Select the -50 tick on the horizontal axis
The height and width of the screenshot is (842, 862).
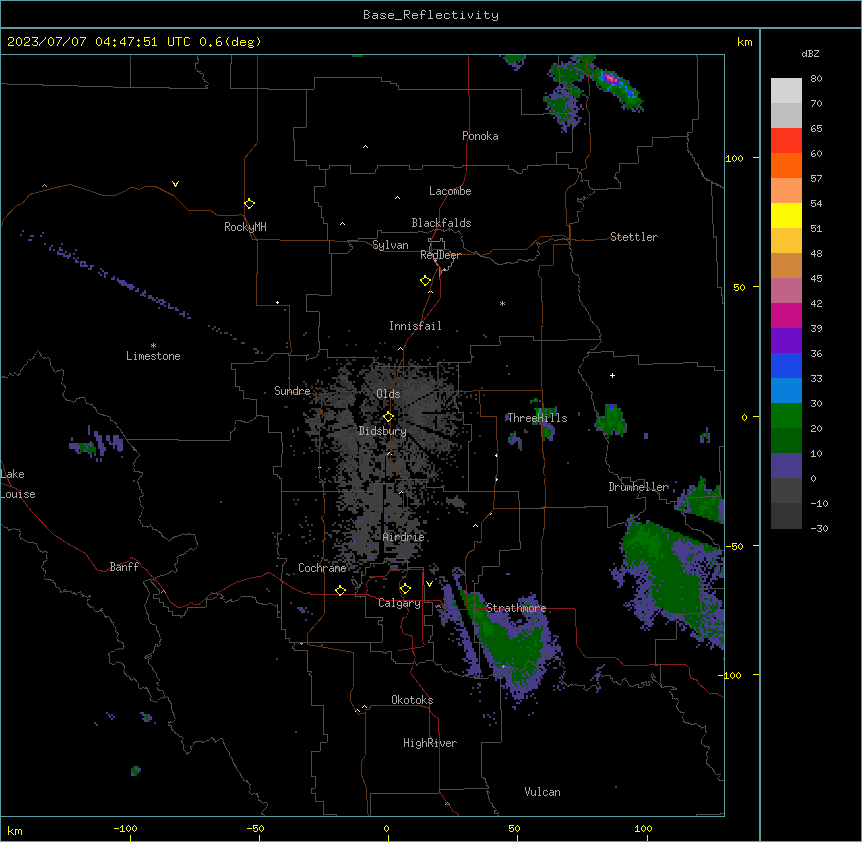(255, 828)
